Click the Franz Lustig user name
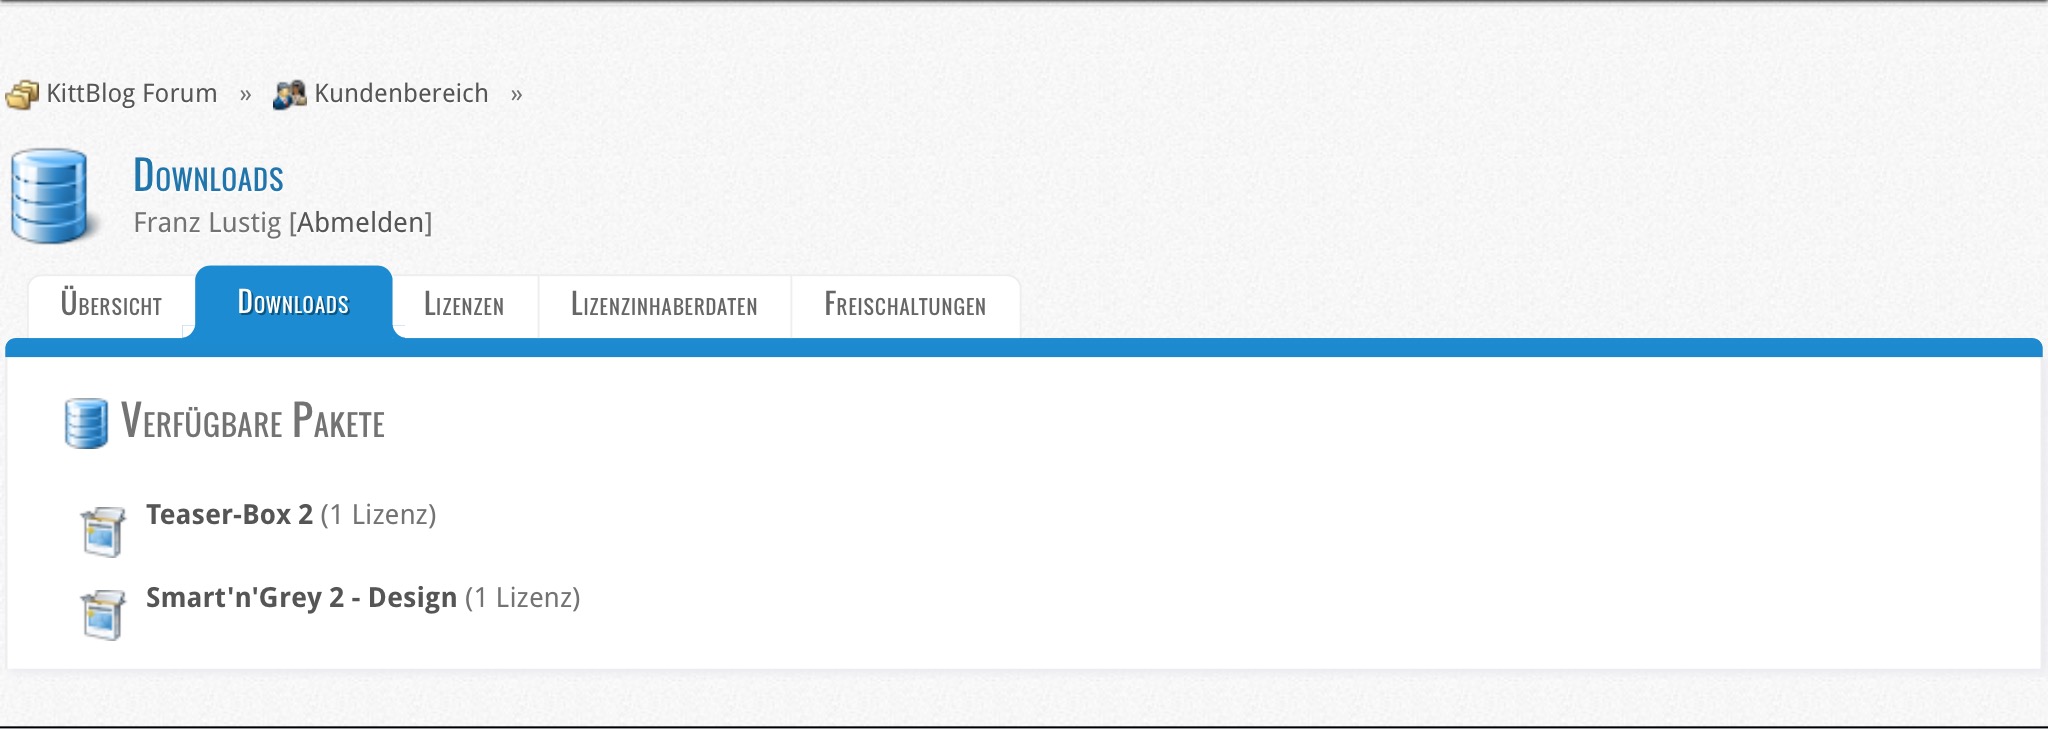 click(x=208, y=222)
